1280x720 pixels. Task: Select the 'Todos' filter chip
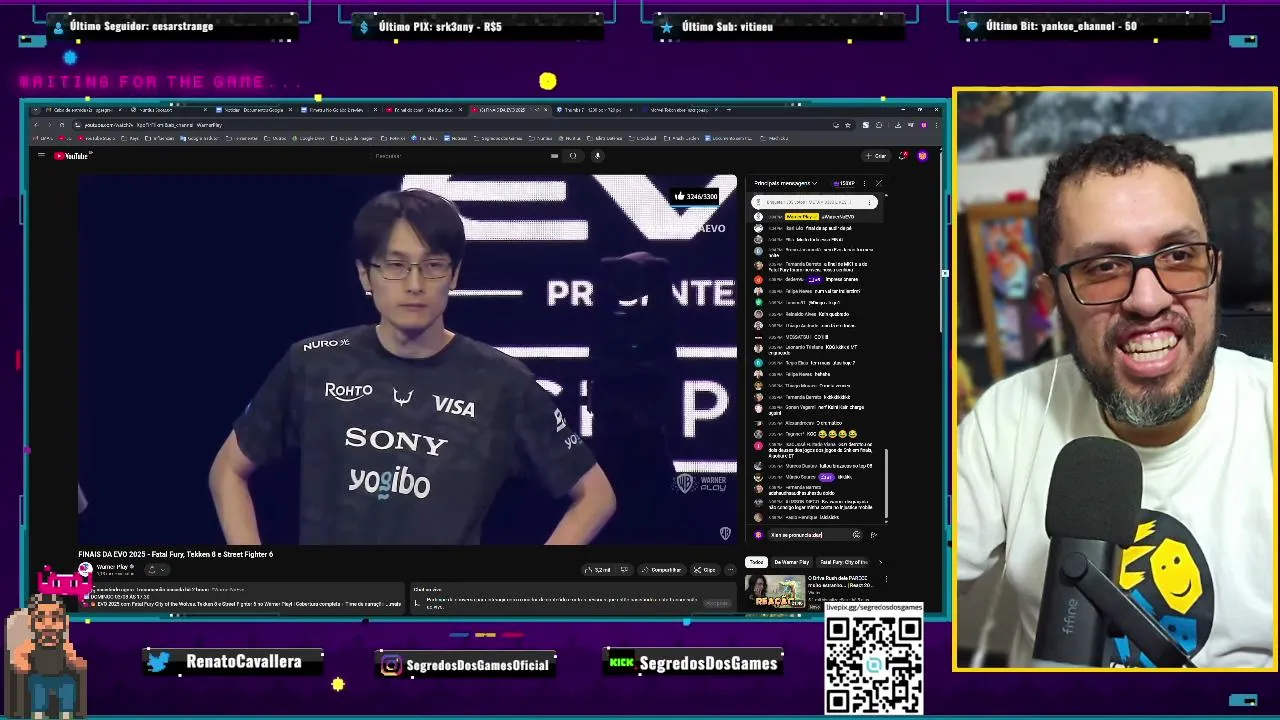(756, 562)
